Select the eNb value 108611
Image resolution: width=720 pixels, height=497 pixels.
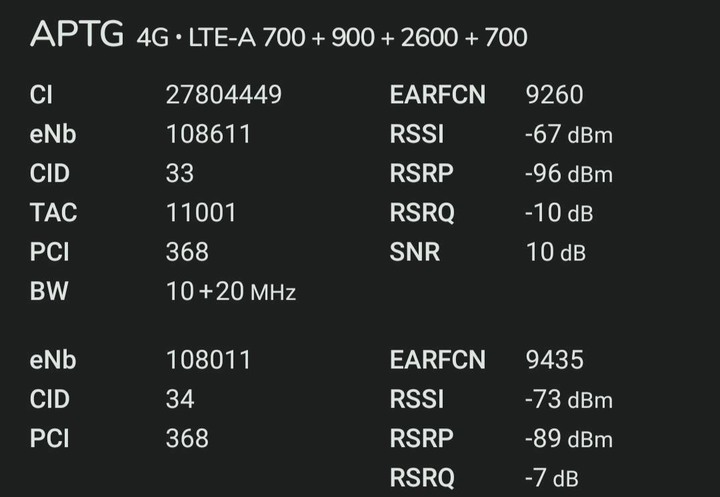click(x=208, y=134)
